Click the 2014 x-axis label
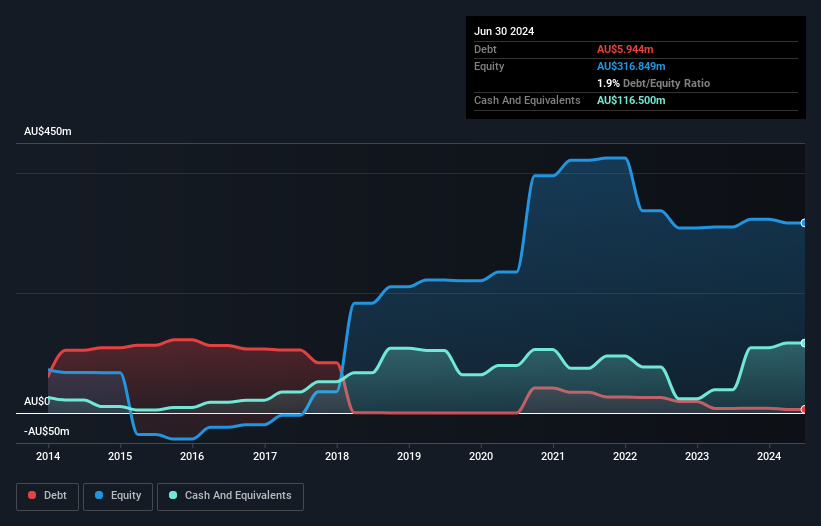821x526 pixels. pos(48,456)
